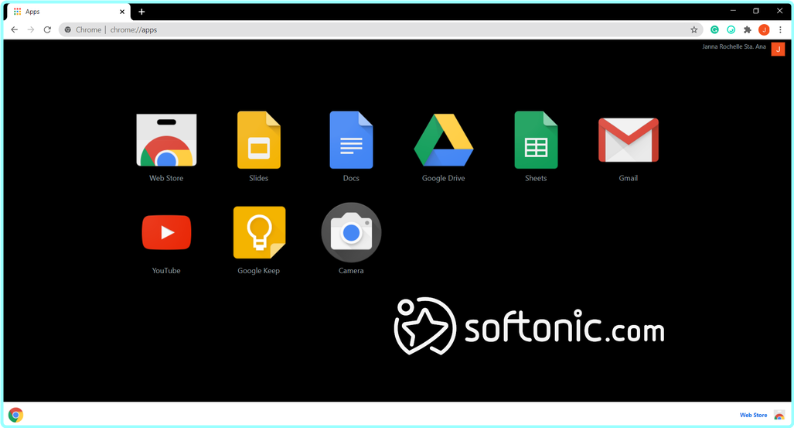794x428 pixels.
Task: Open the Sheets app
Action: [536, 140]
